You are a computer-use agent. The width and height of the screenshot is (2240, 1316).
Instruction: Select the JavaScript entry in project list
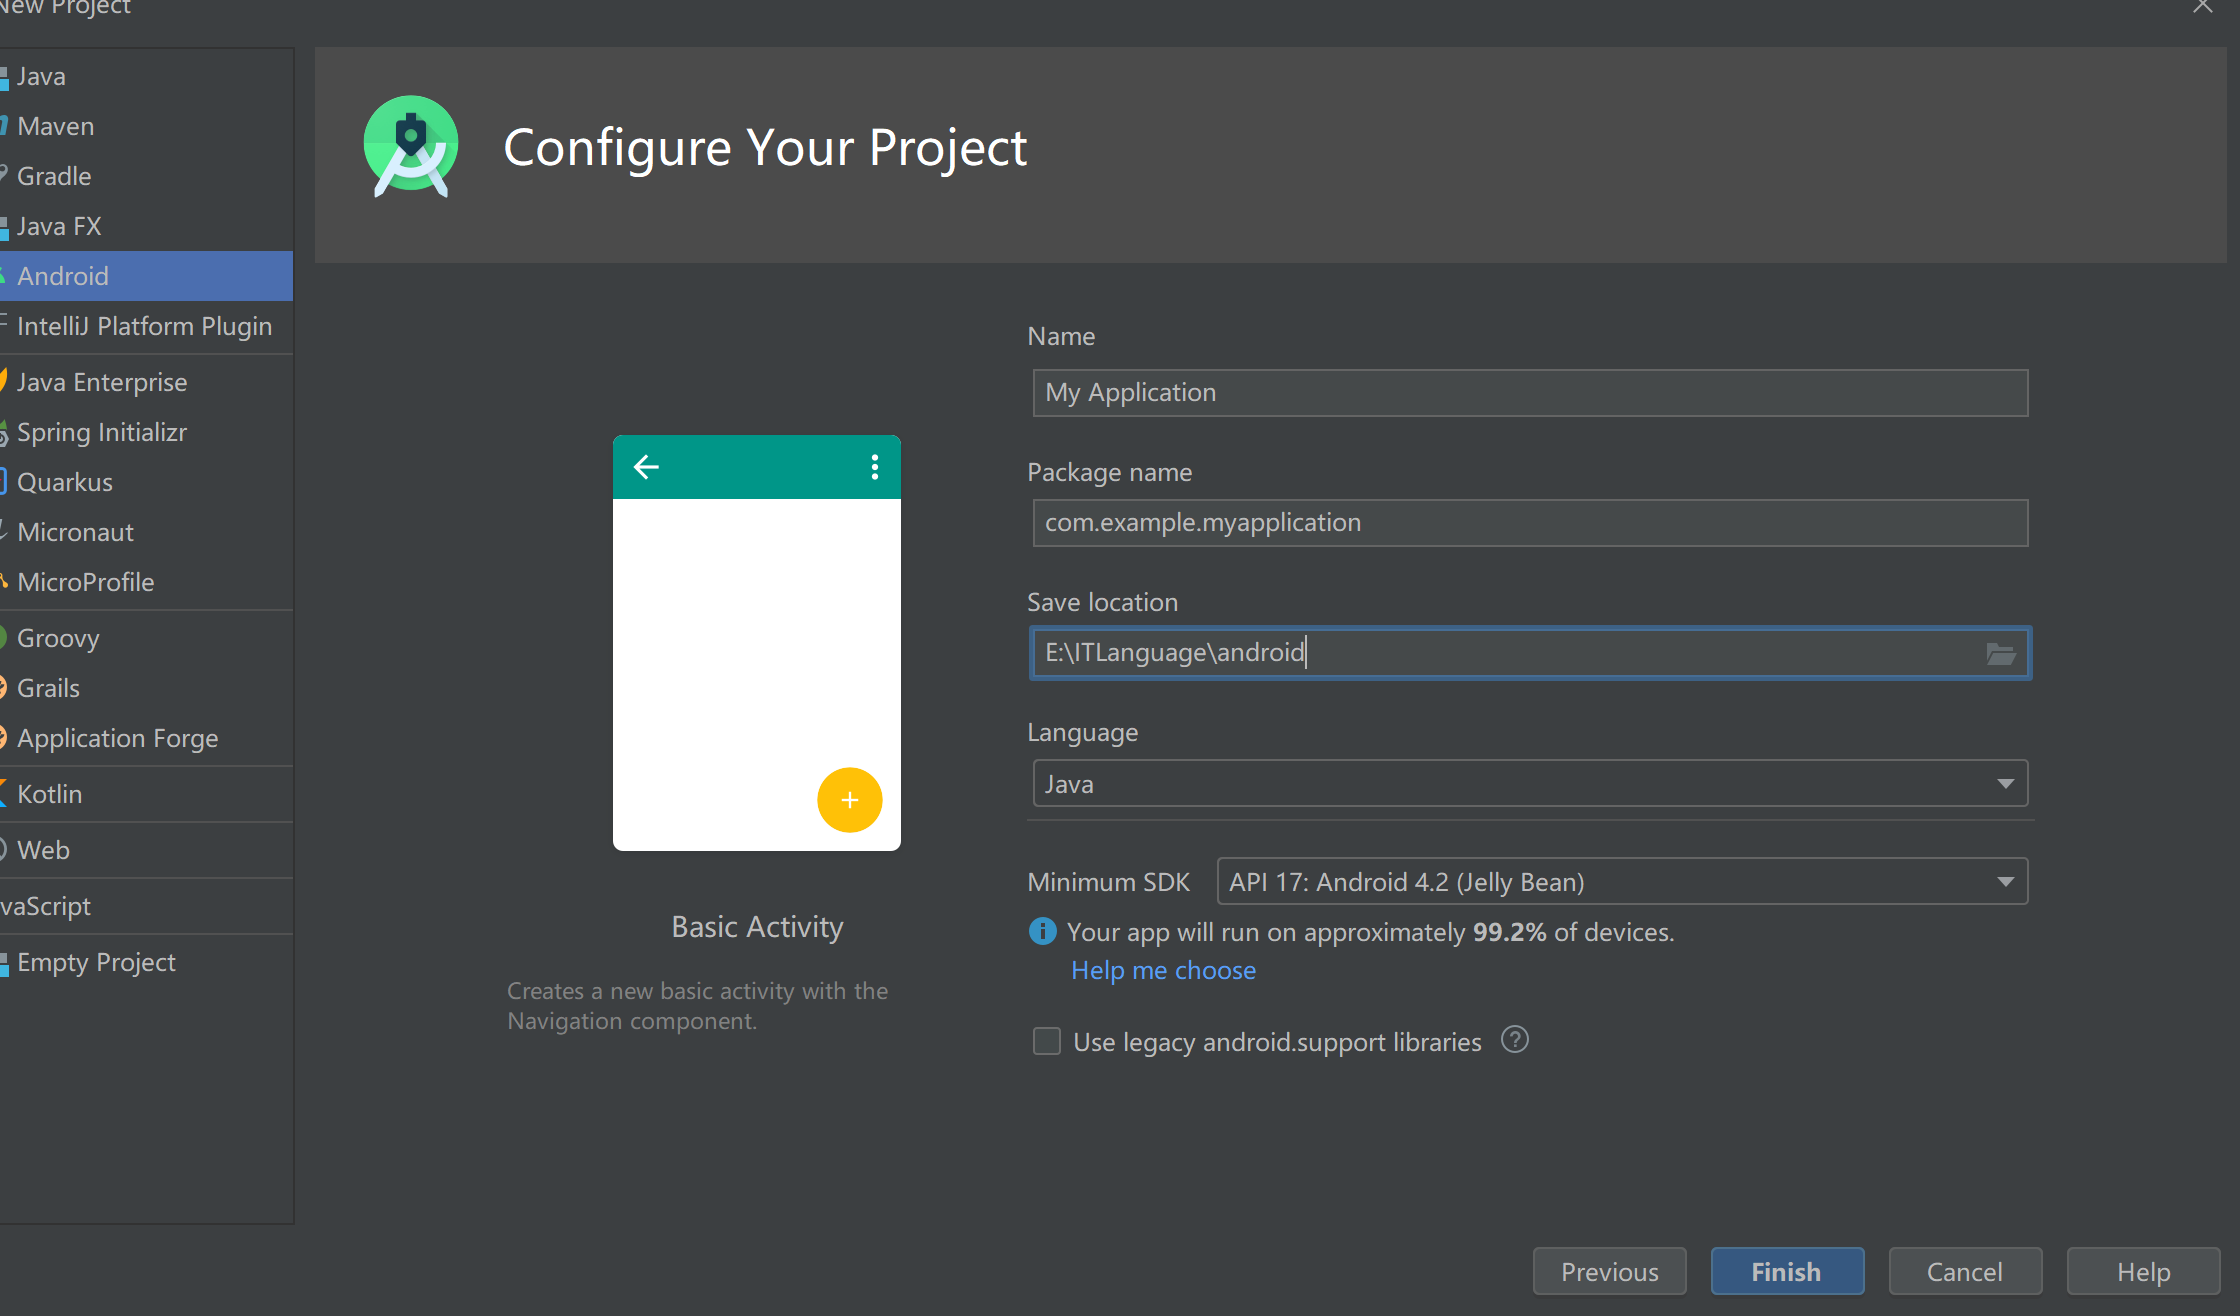pos(146,906)
